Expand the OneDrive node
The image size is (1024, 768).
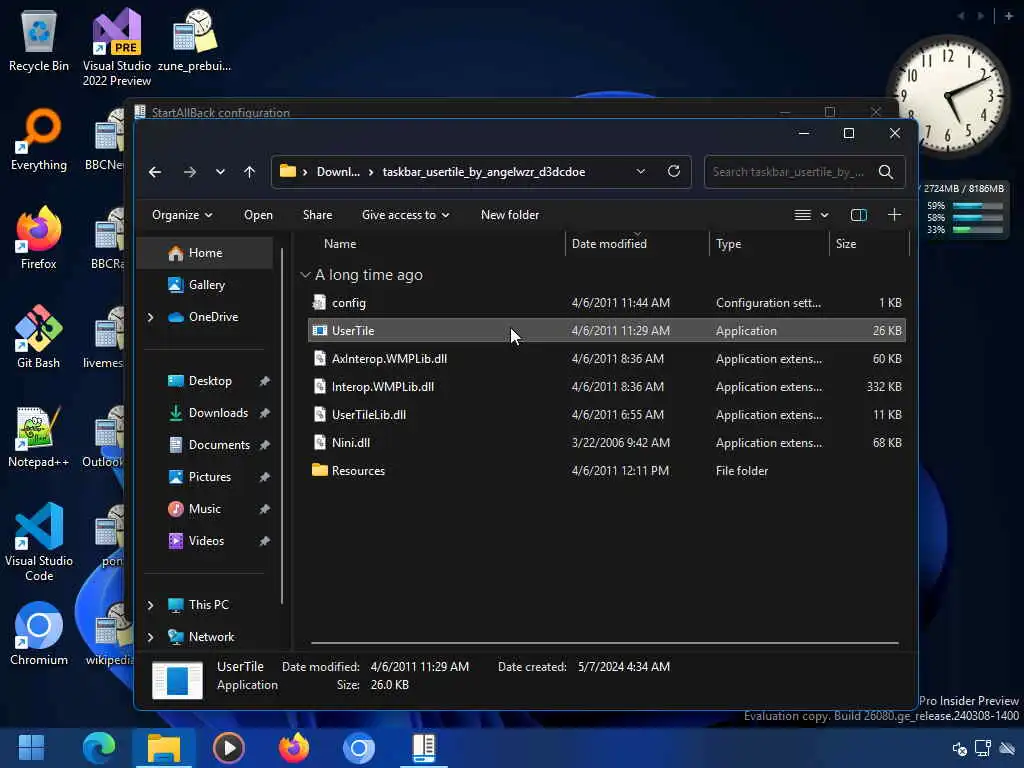150,317
